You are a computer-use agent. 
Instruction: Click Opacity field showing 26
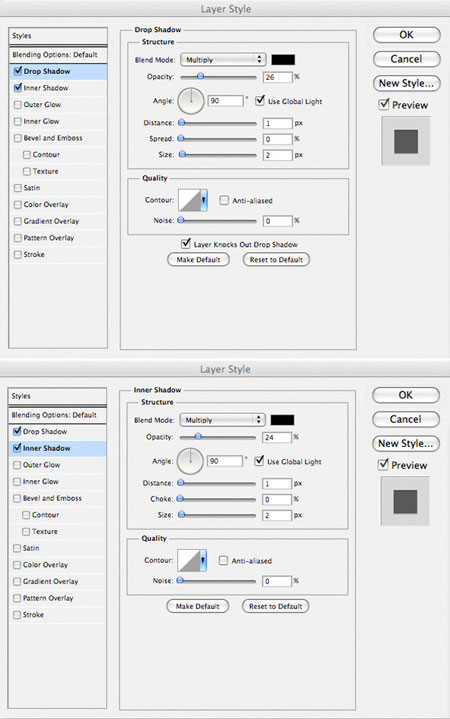tap(278, 77)
